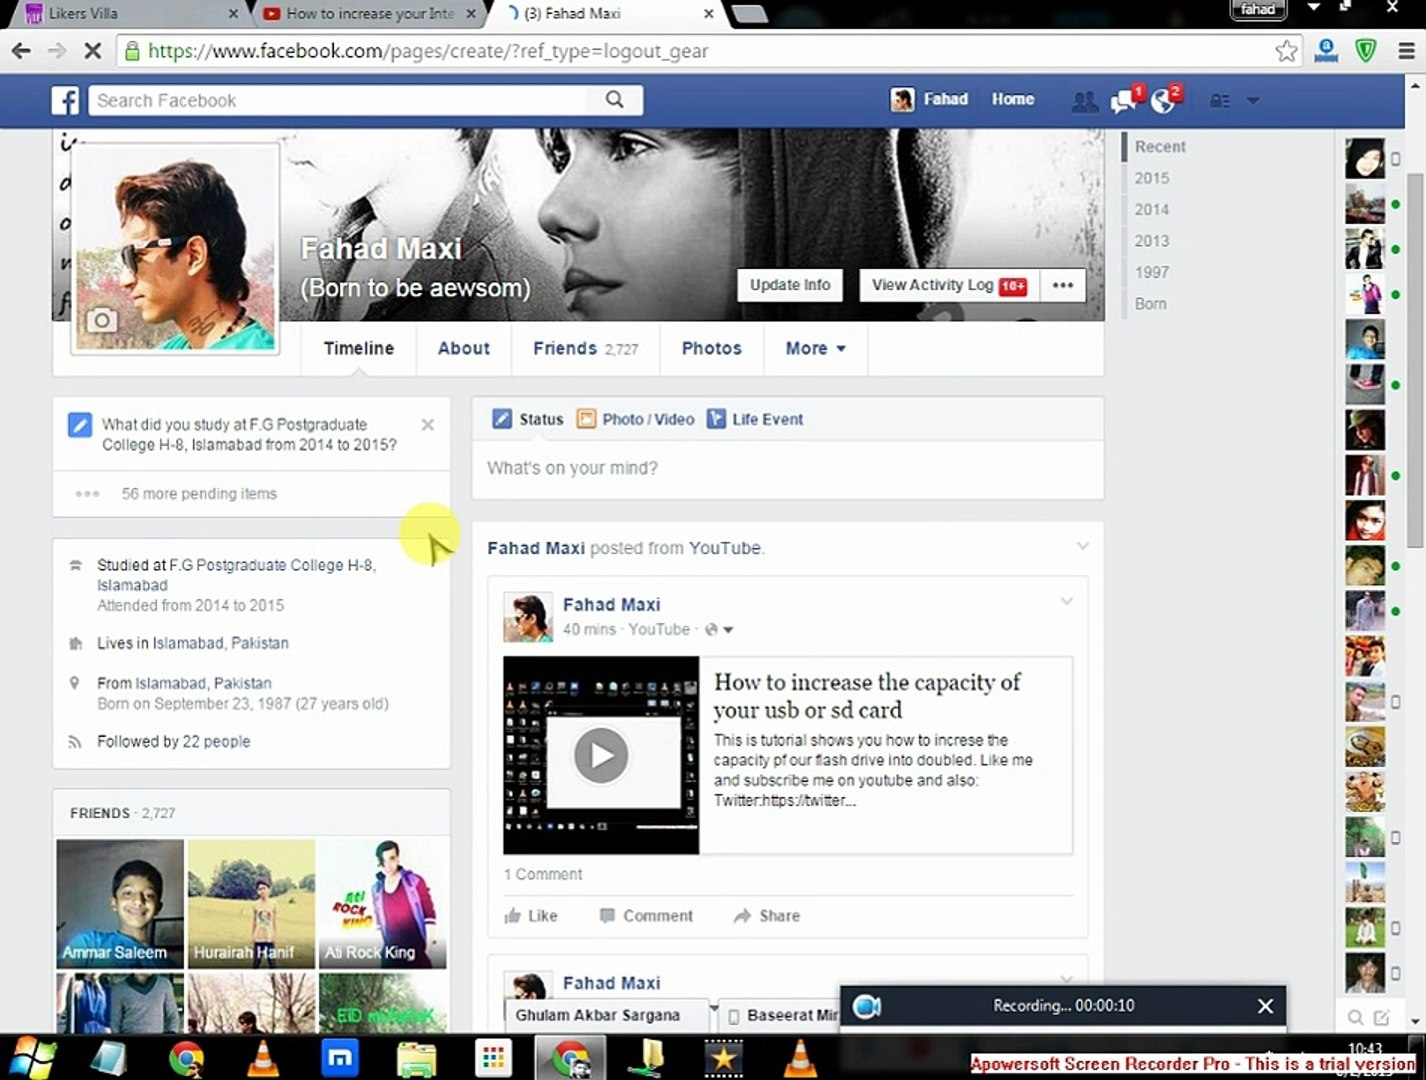1426x1080 pixels.
Task: Open the account dropdown arrow in the top bar
Action: coord(1253,101)
